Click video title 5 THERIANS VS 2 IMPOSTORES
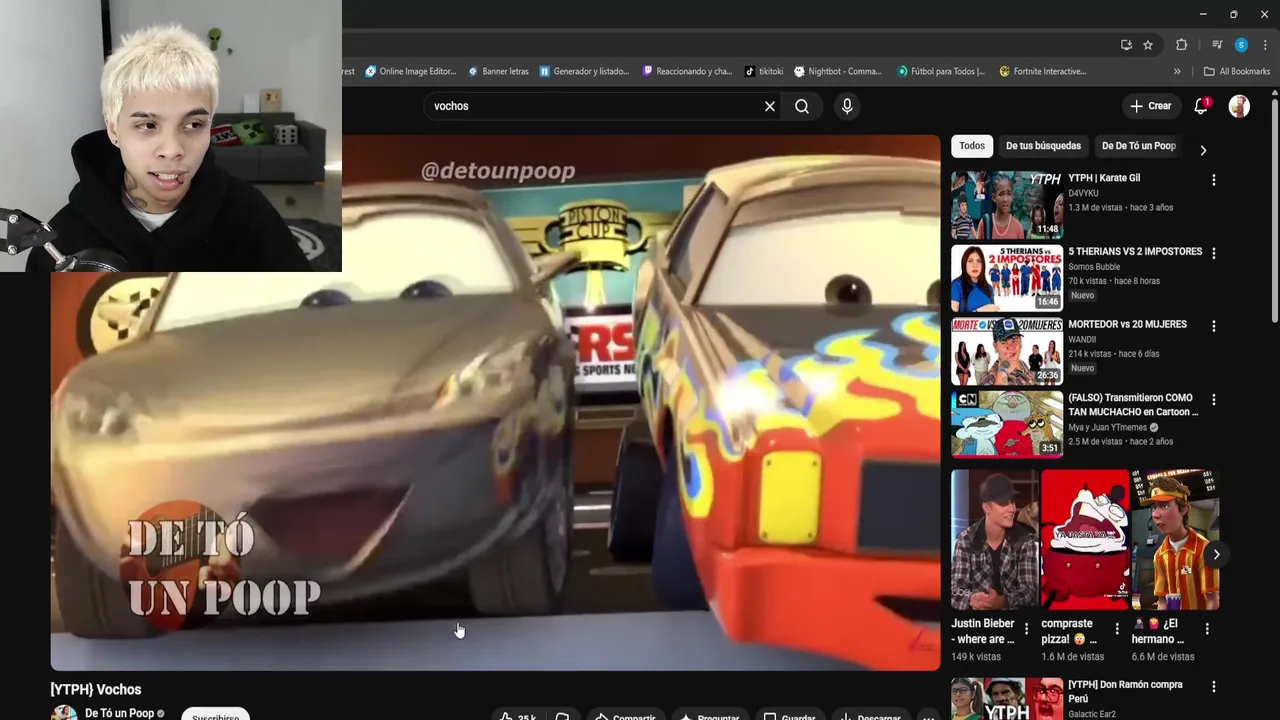Viewport: 1280px width, 720px height. [1135, 252]
